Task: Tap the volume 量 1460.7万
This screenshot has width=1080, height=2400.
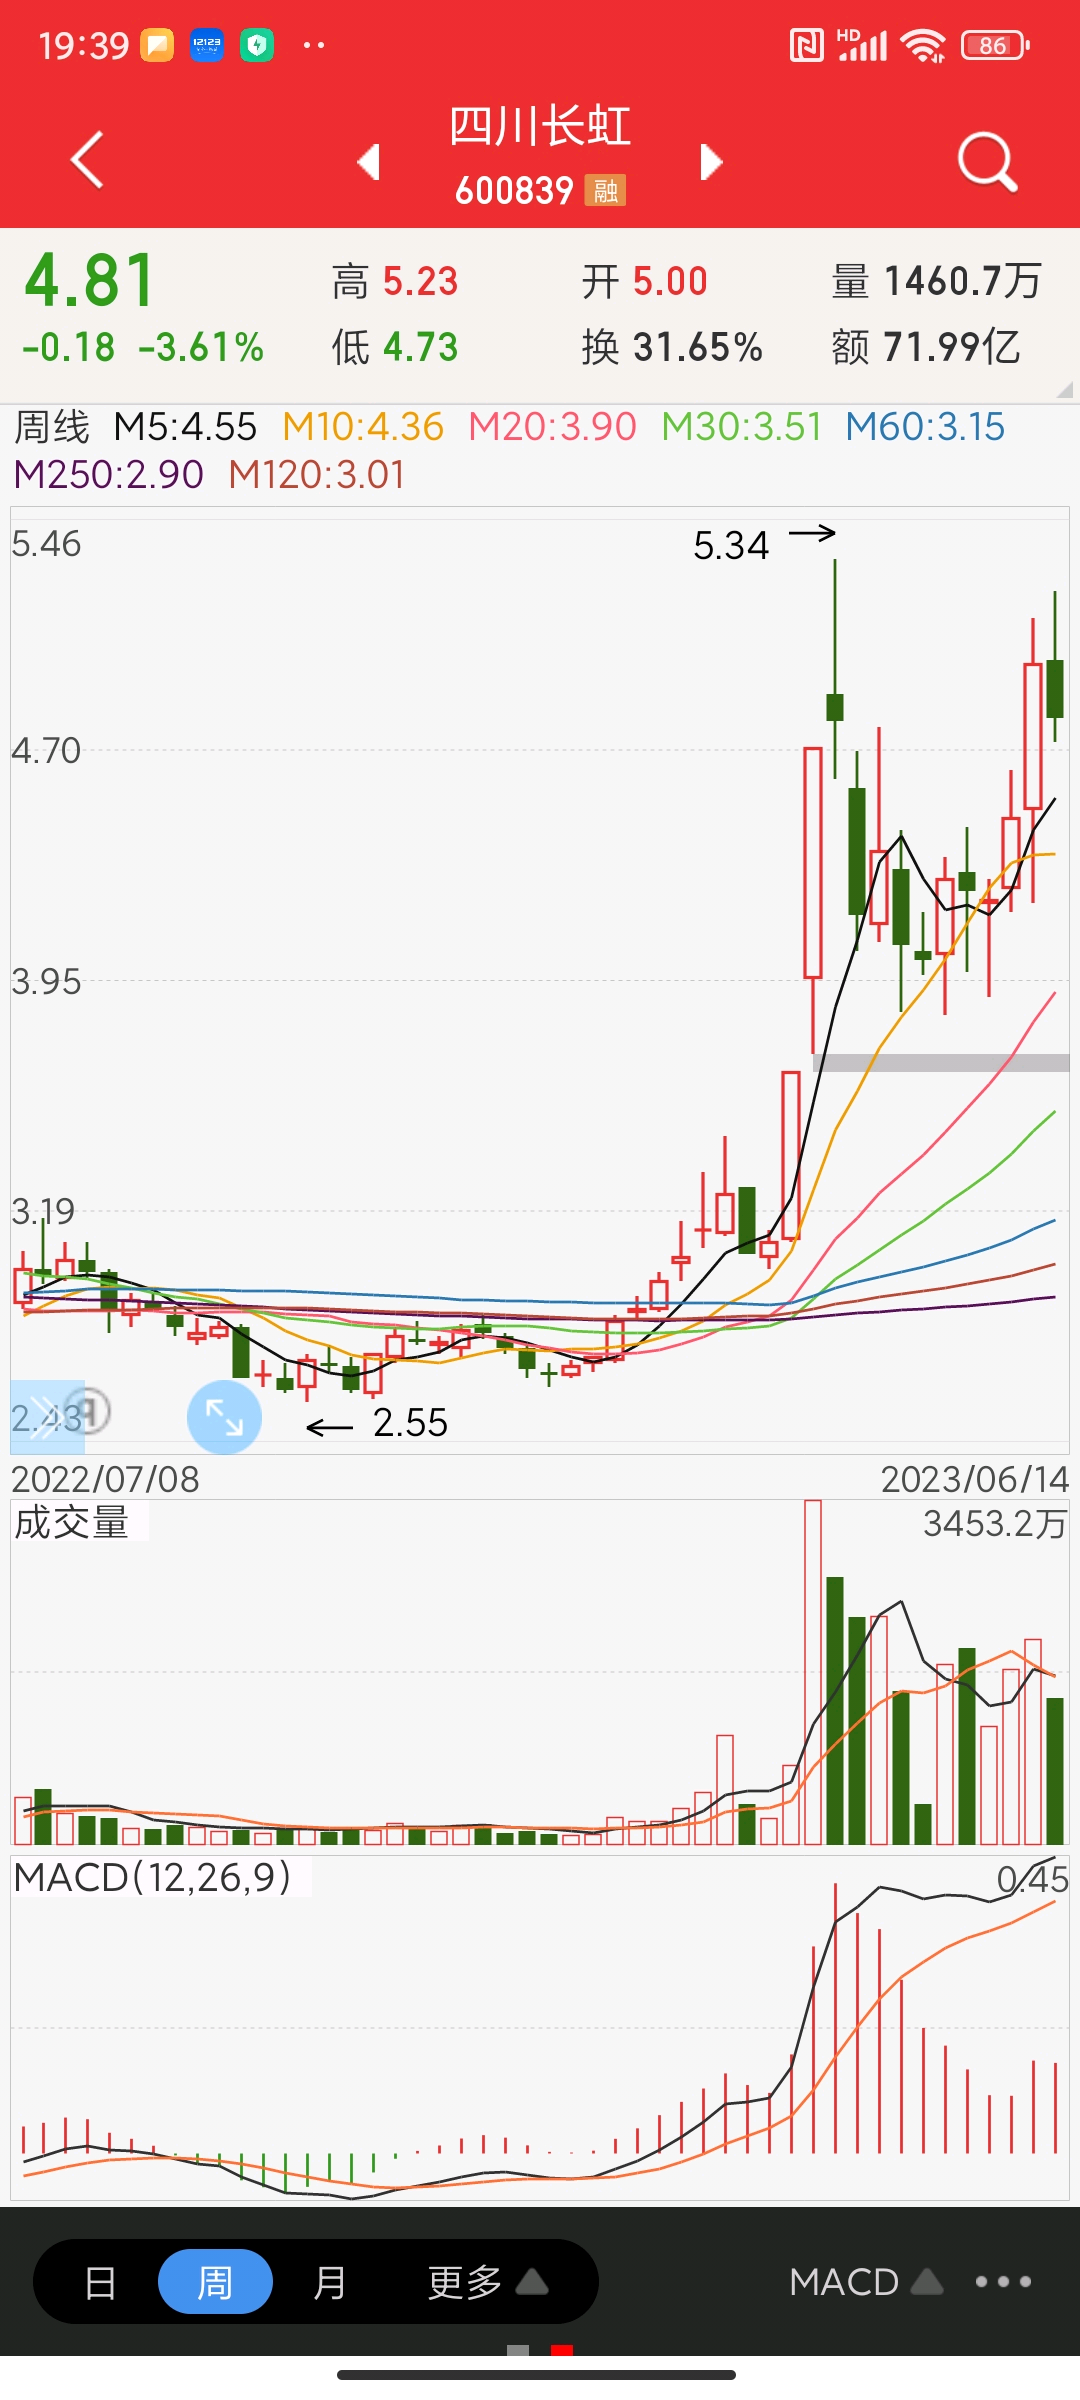Action: (937, 282)
